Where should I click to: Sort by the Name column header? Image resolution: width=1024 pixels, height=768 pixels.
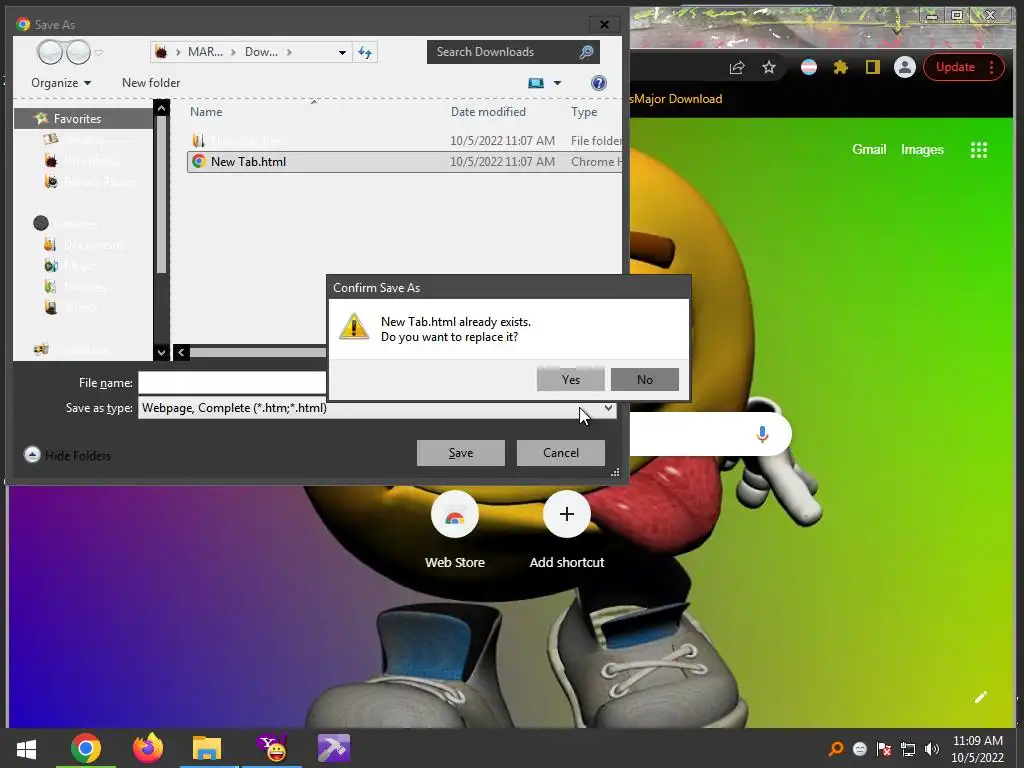206,112
